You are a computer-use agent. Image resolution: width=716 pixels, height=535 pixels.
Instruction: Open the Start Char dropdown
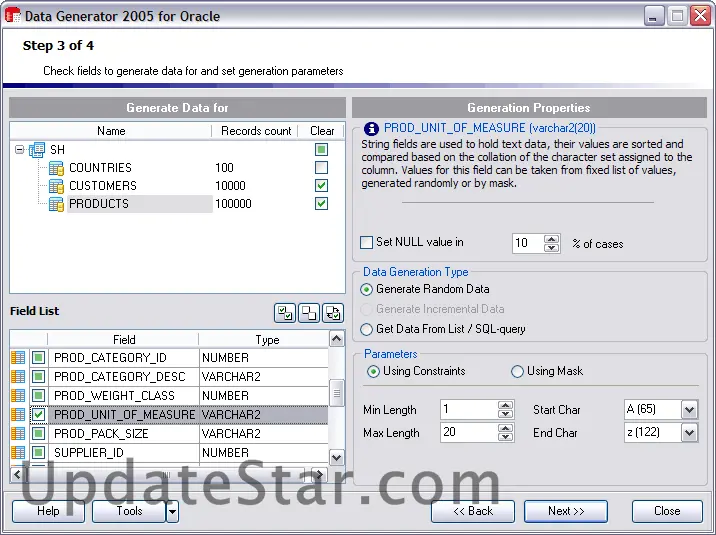coord(690,409)
